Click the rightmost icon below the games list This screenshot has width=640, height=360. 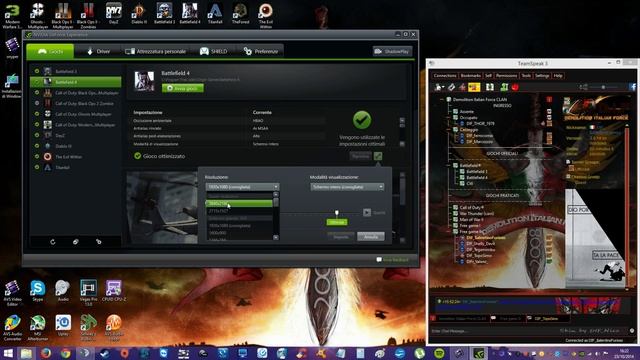point(98,242)
